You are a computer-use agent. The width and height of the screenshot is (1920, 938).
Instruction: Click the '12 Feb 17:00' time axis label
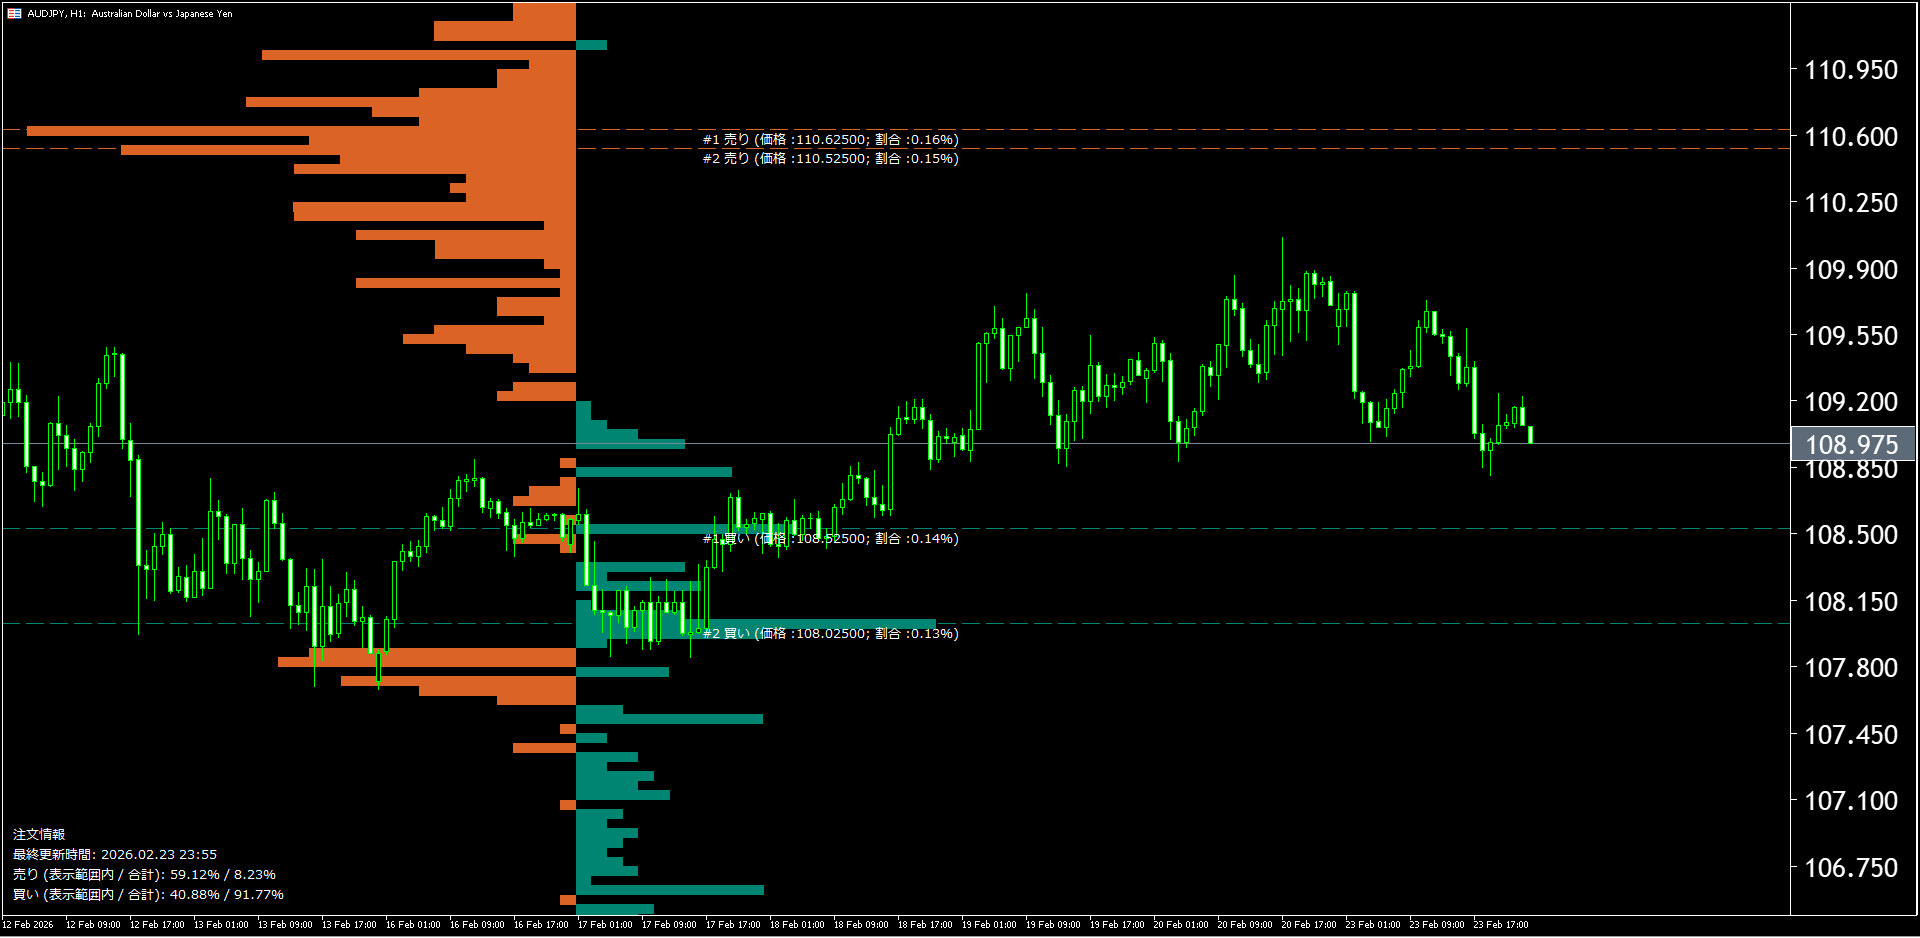coord(157,925)
